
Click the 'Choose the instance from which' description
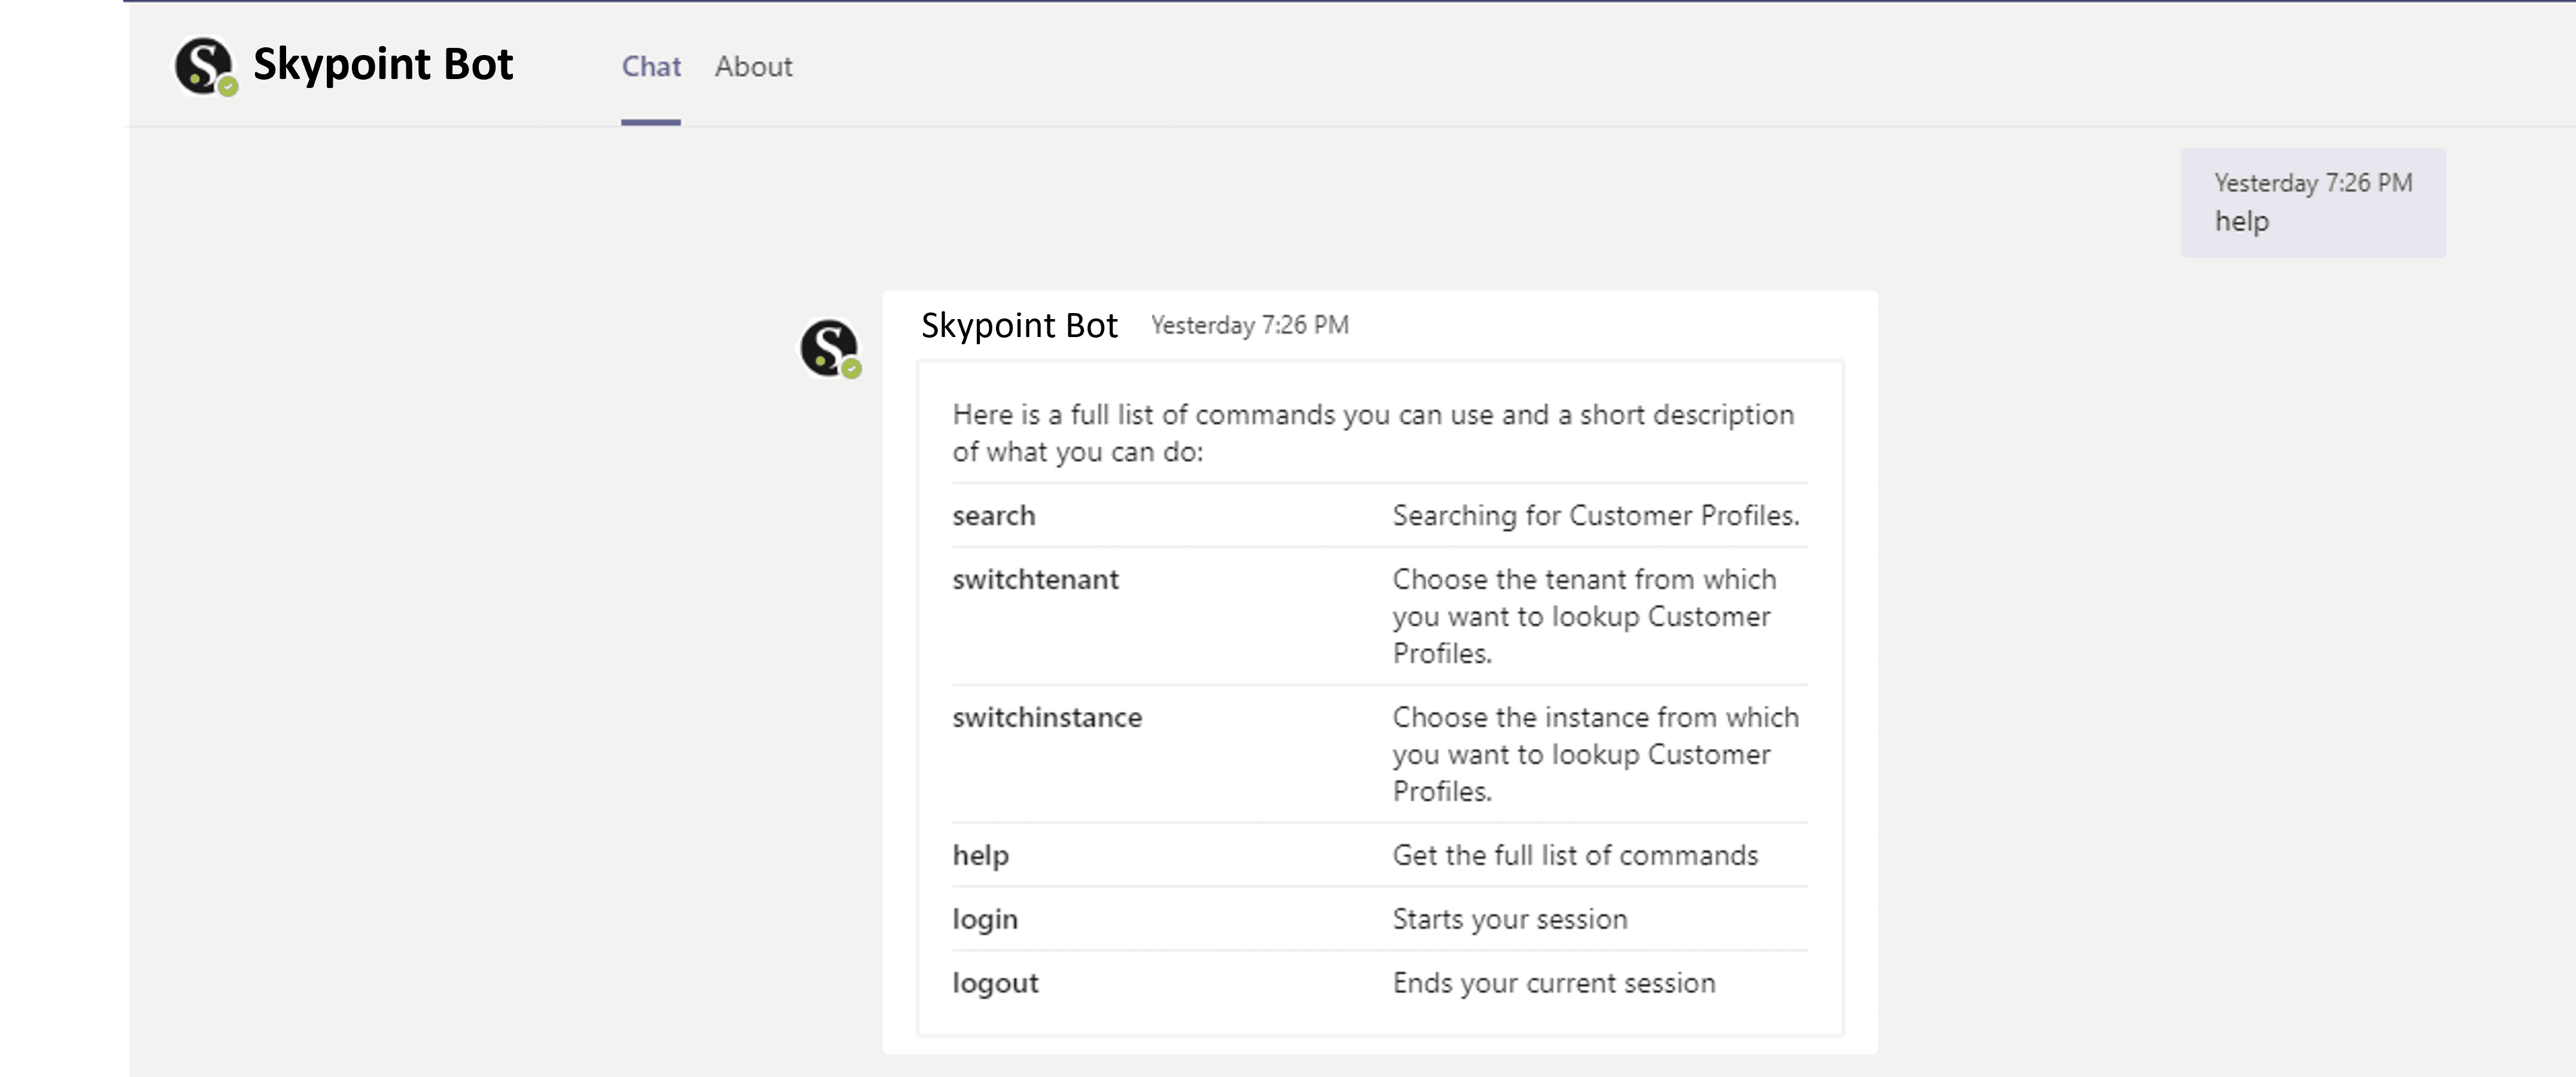point(1595,754)
